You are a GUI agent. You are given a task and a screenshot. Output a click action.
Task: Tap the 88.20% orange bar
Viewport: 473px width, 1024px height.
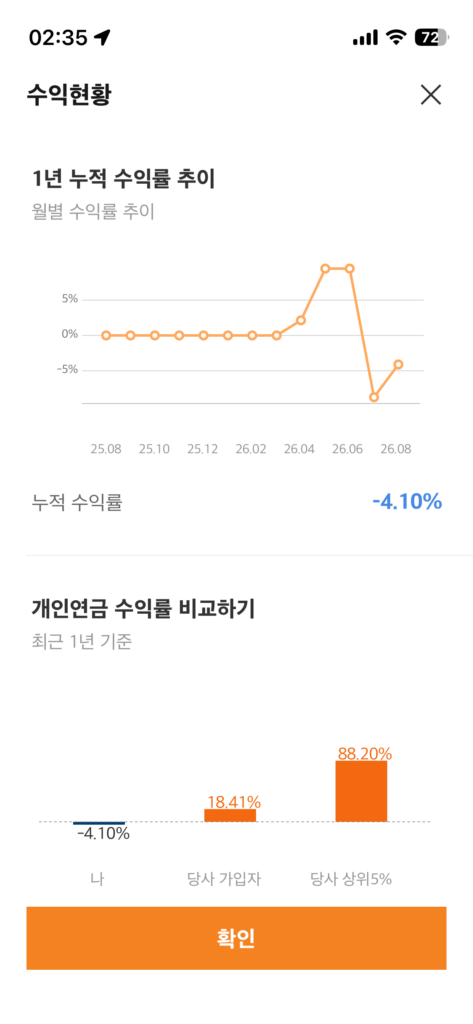361,791
